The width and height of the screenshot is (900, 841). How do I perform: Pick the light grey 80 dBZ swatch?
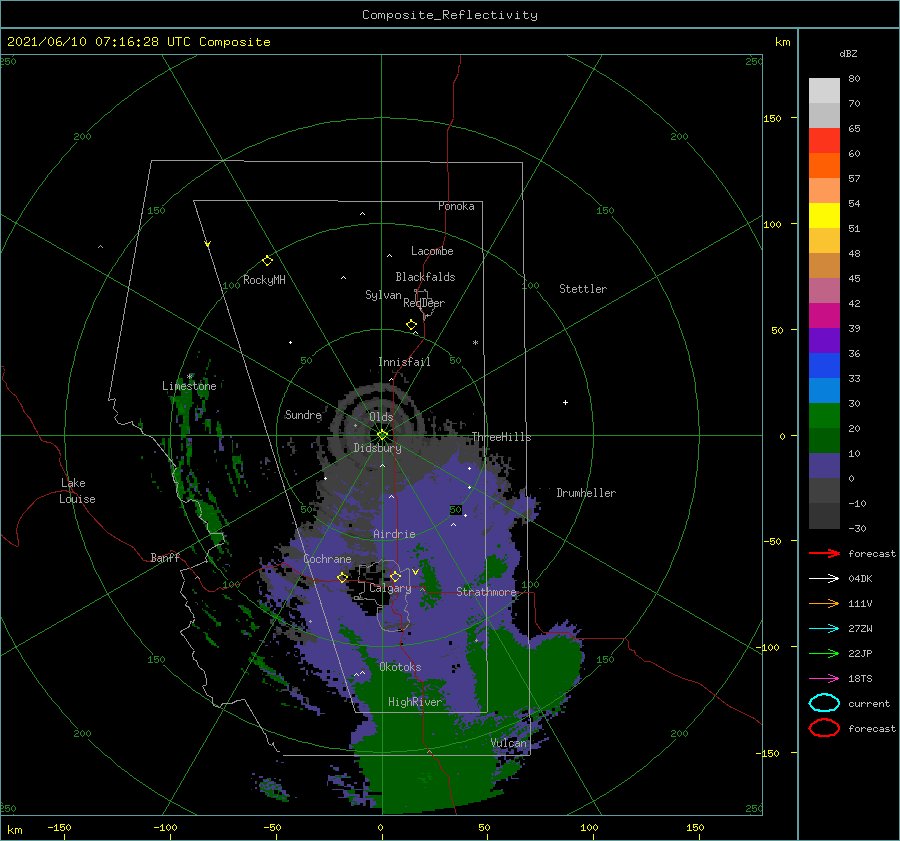[824, 91]
